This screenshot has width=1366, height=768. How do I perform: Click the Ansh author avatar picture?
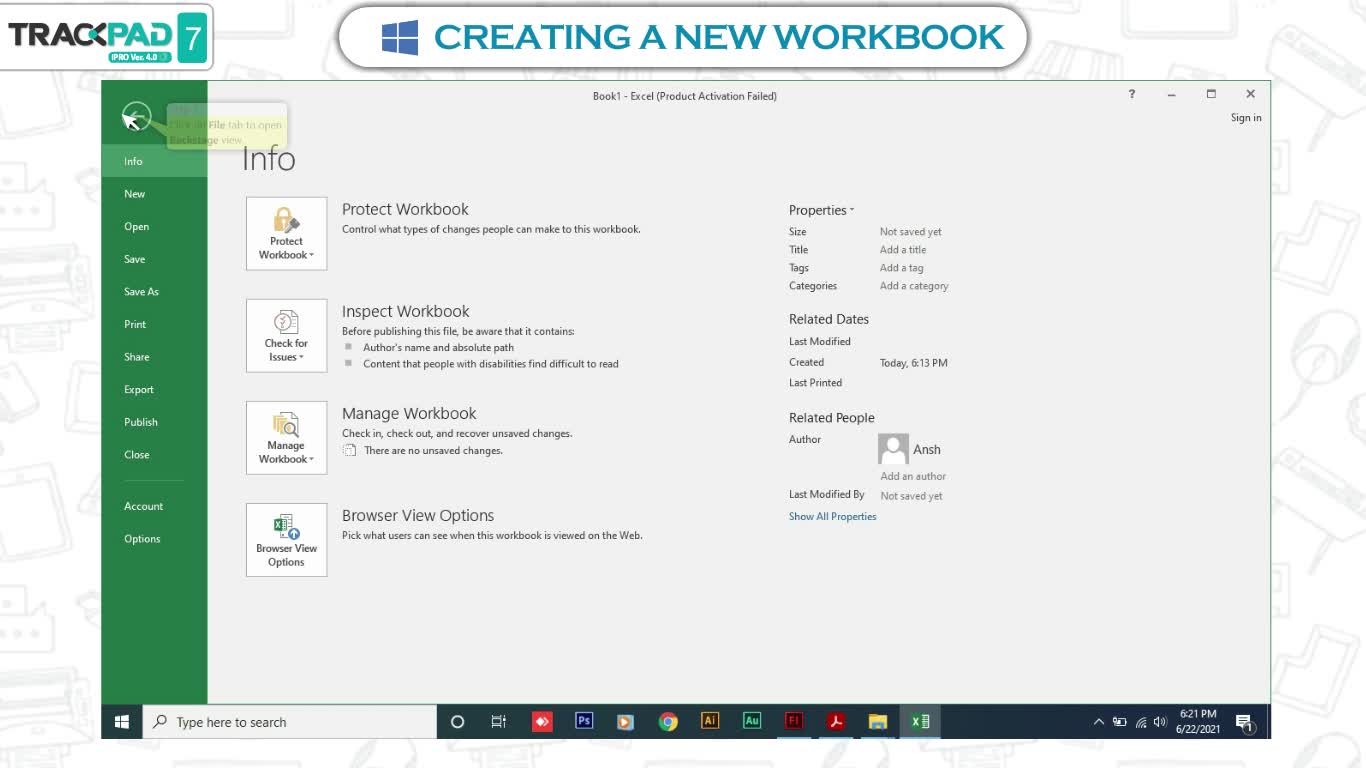[893, 449]
